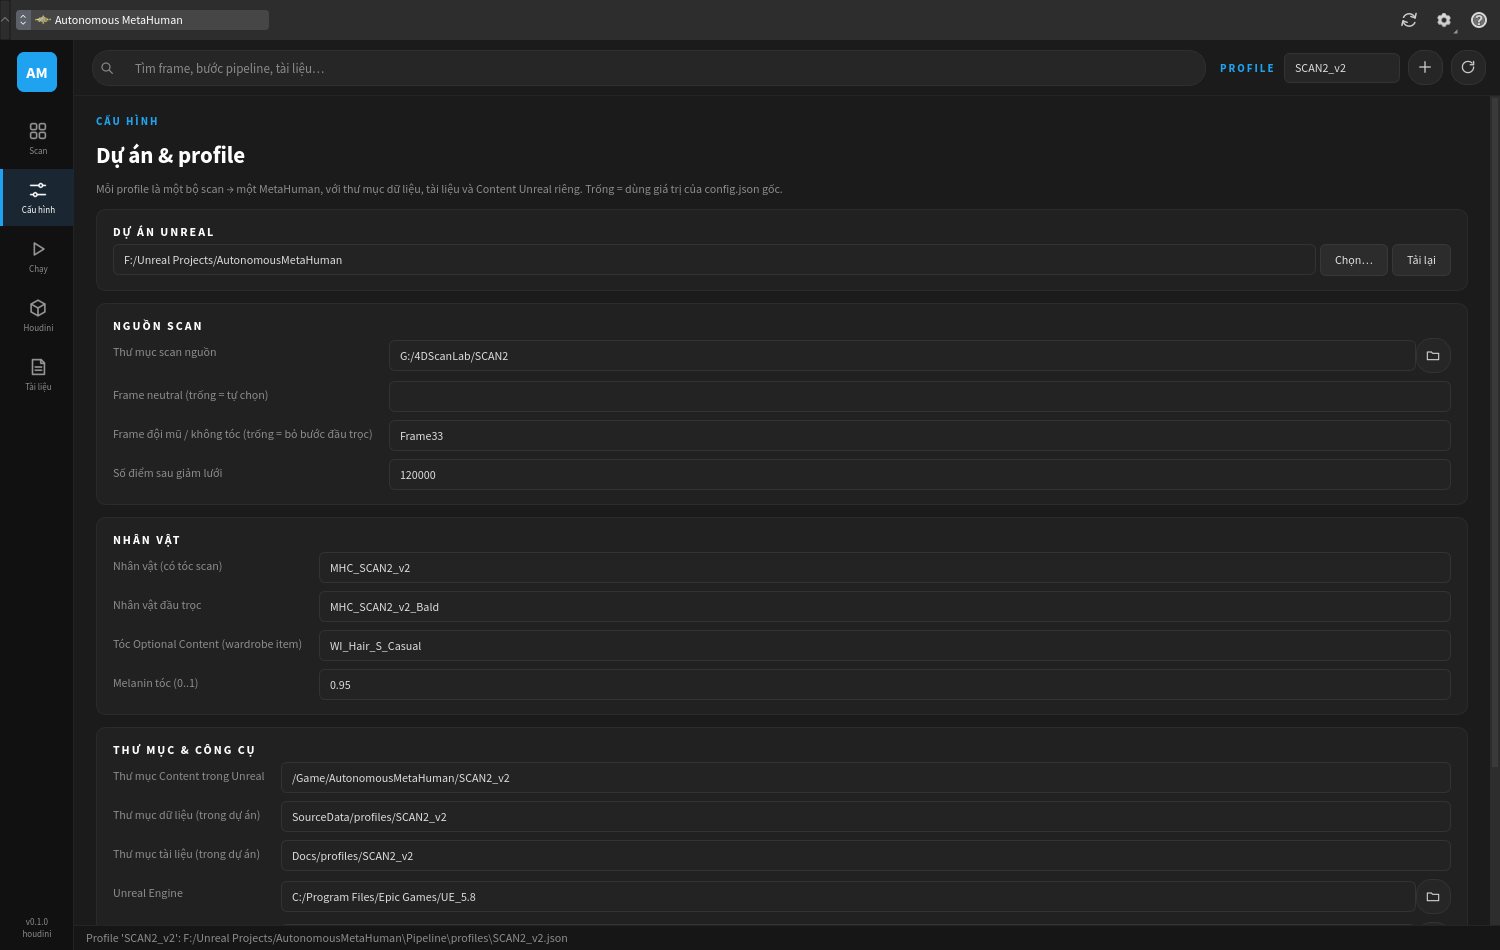1500x950 pixels.
Task: Expand the Autonomous MetaHuman window switcher
Action: click(142, 20)
